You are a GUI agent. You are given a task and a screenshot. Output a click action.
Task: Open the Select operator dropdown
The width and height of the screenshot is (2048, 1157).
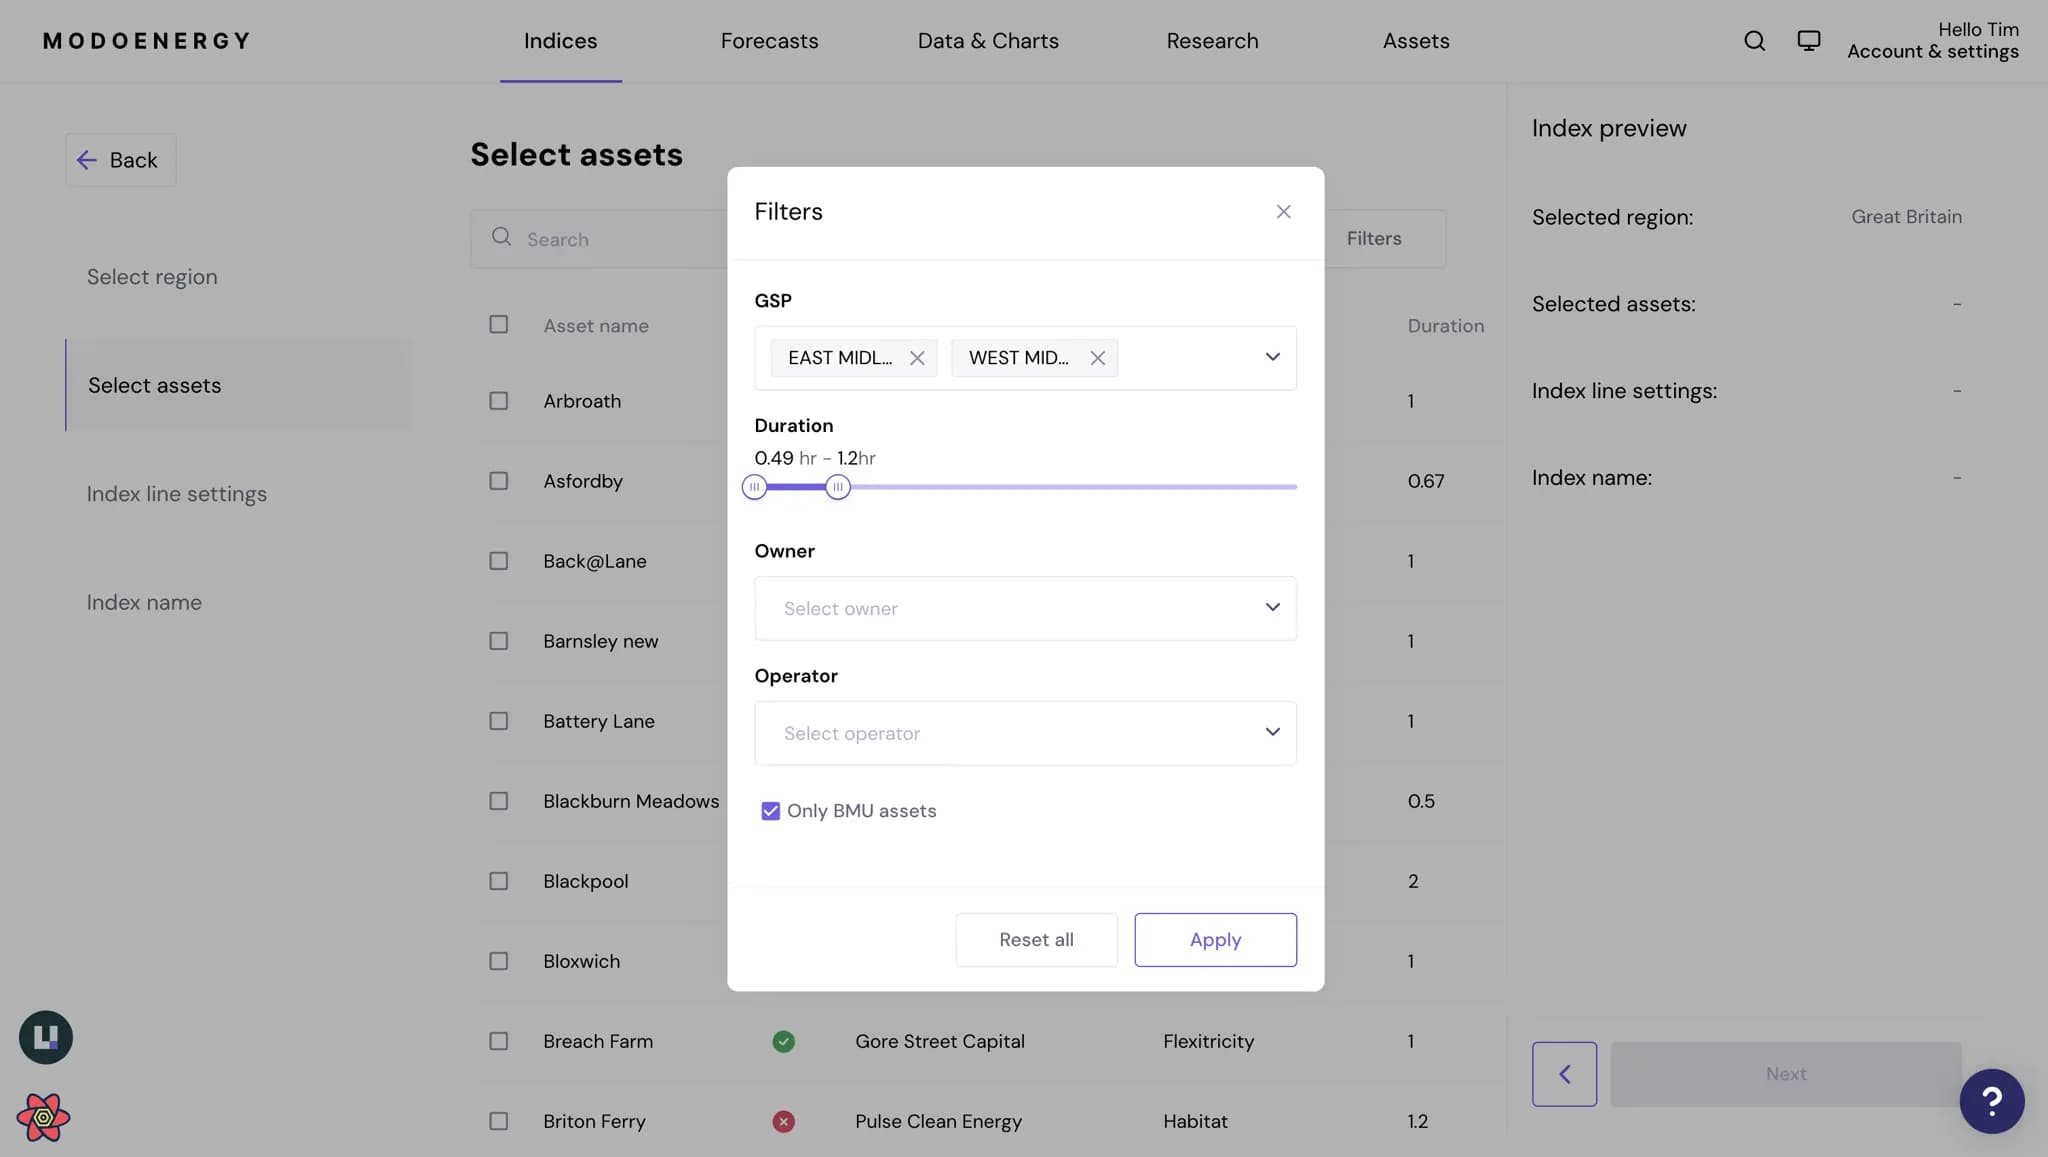coord(1025,733)
